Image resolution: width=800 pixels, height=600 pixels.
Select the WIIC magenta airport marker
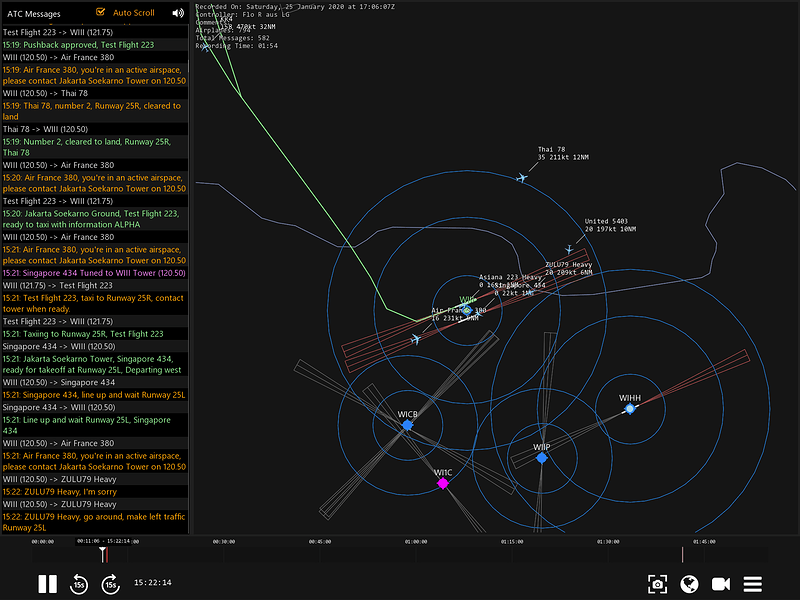(443, 483)
